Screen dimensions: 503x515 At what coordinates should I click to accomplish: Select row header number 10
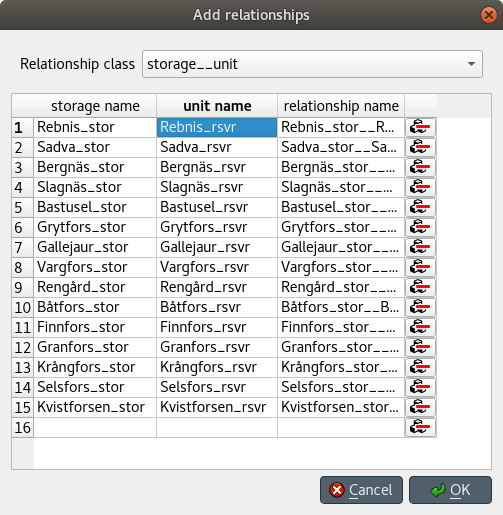[23, 307]
